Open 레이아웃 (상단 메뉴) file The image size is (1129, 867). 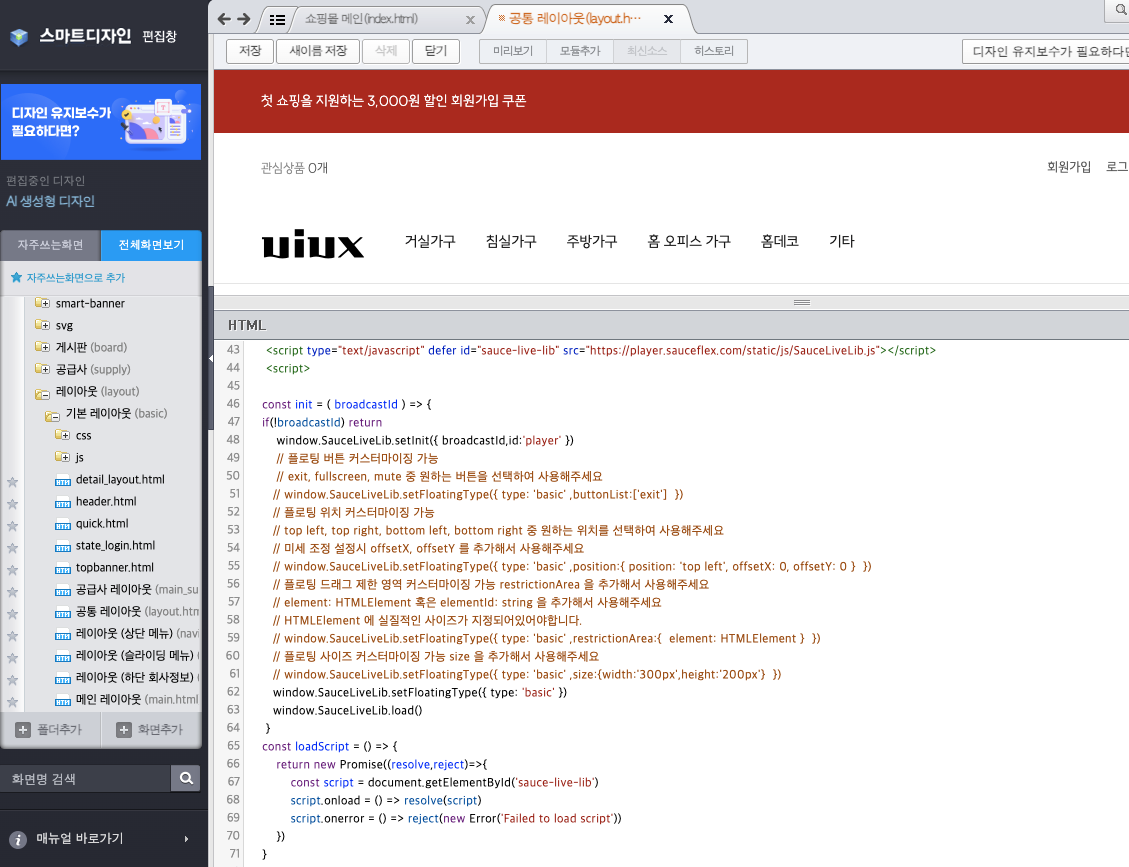click(x=137, y=634)
